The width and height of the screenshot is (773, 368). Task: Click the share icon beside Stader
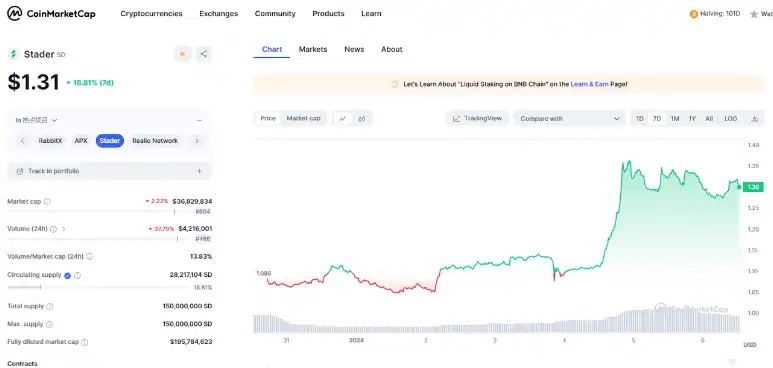coord(204,54)
